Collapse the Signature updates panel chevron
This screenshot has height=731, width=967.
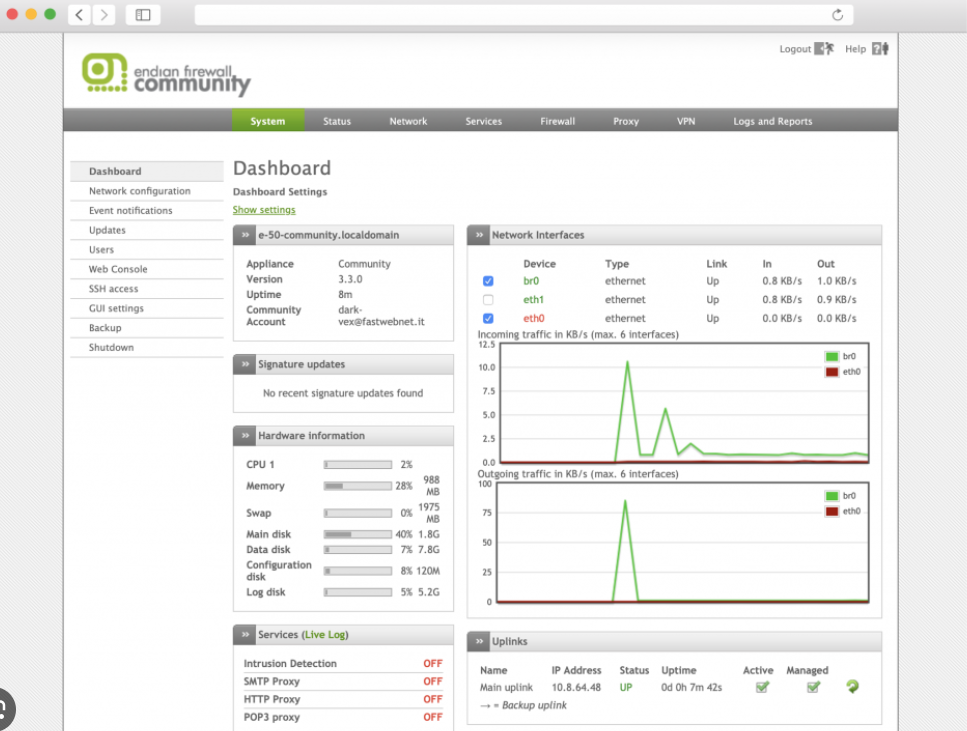[244, 364]
